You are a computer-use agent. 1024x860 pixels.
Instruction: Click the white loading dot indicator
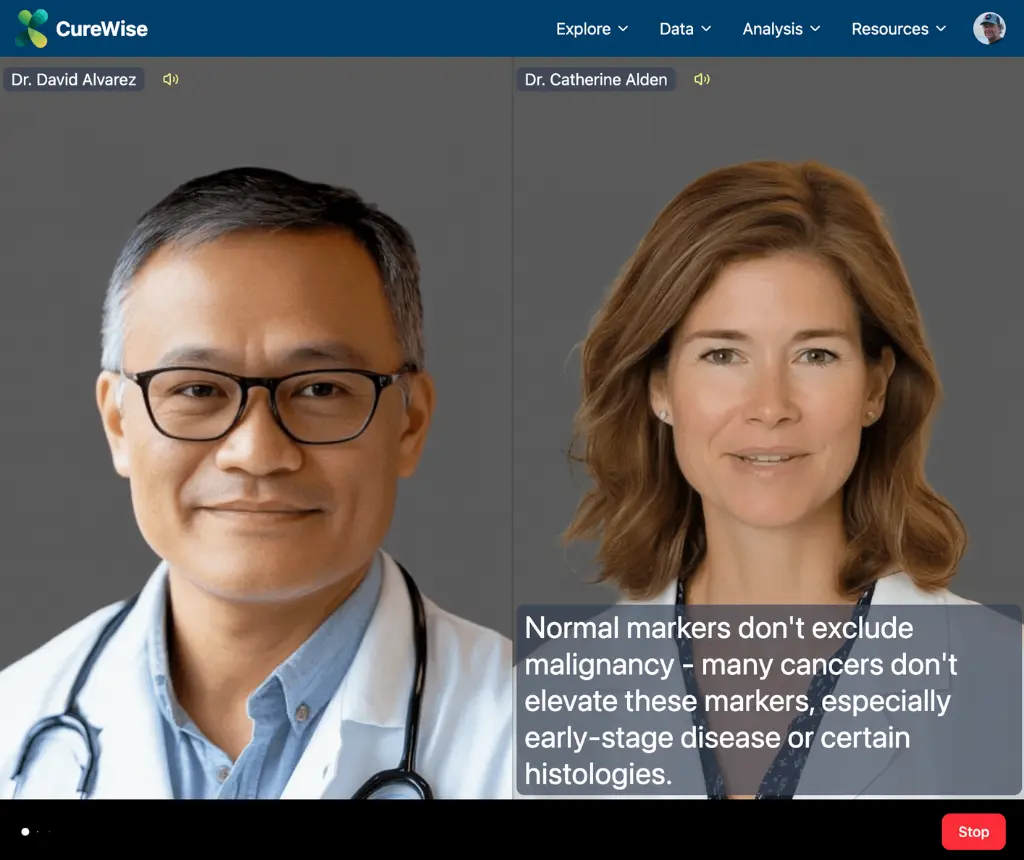pos(26,832)
